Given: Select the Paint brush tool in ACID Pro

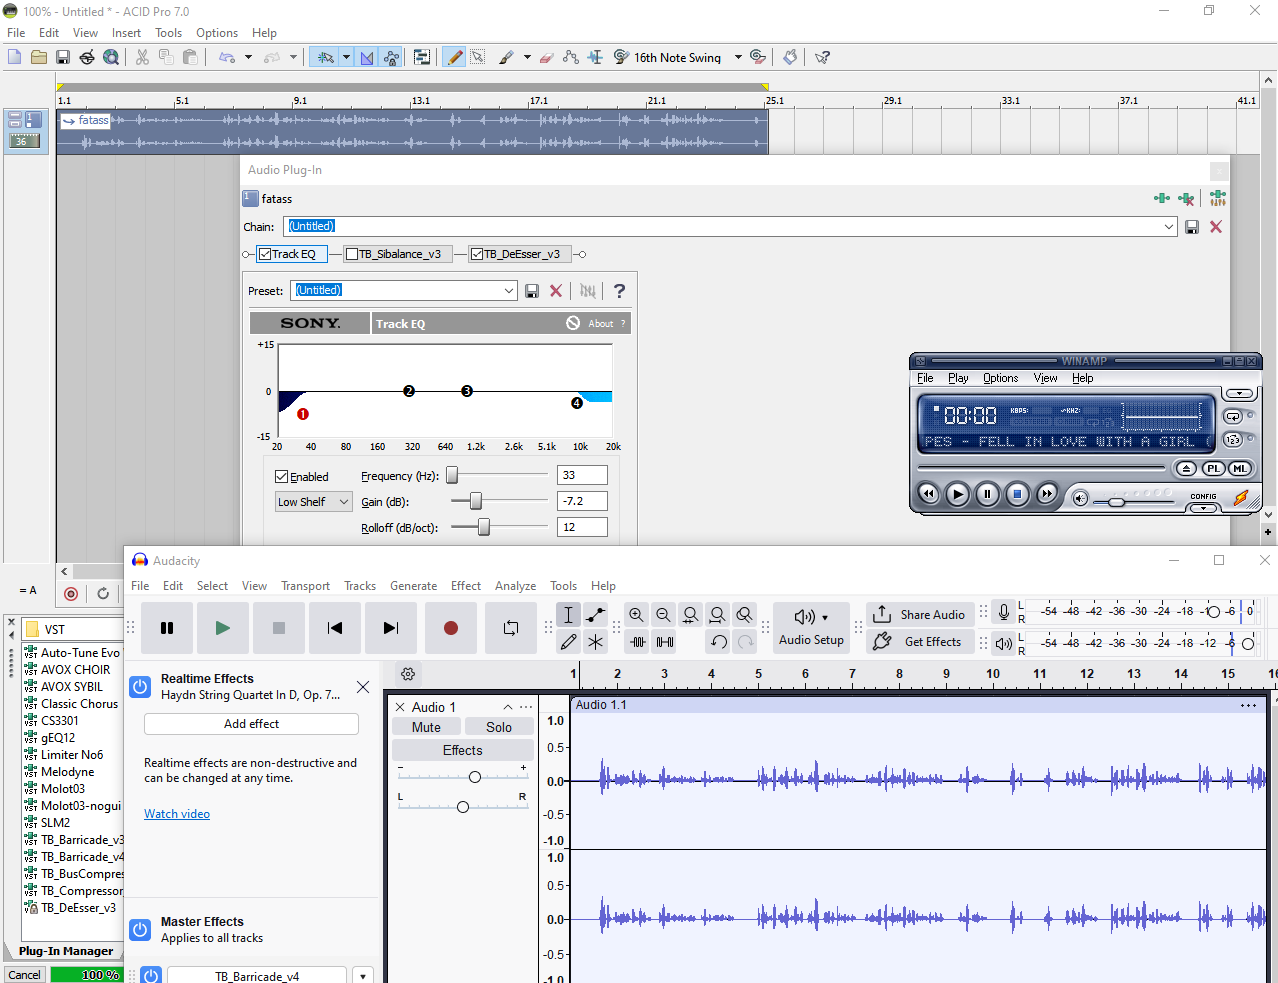Looking at the screenshot, I should [x=506, y=57].
